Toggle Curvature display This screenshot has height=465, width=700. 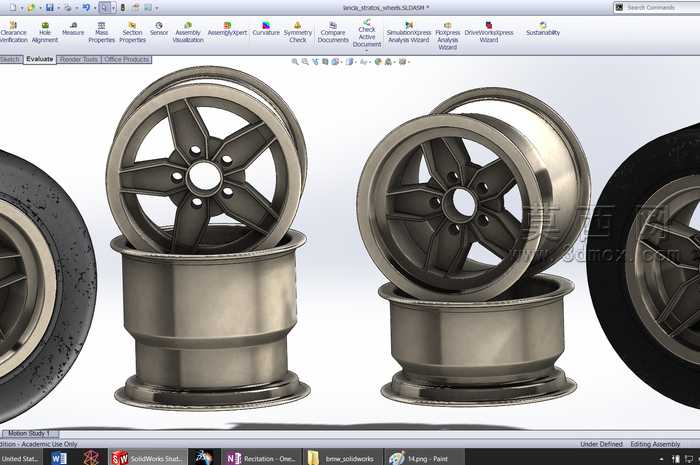pos(266,29)
